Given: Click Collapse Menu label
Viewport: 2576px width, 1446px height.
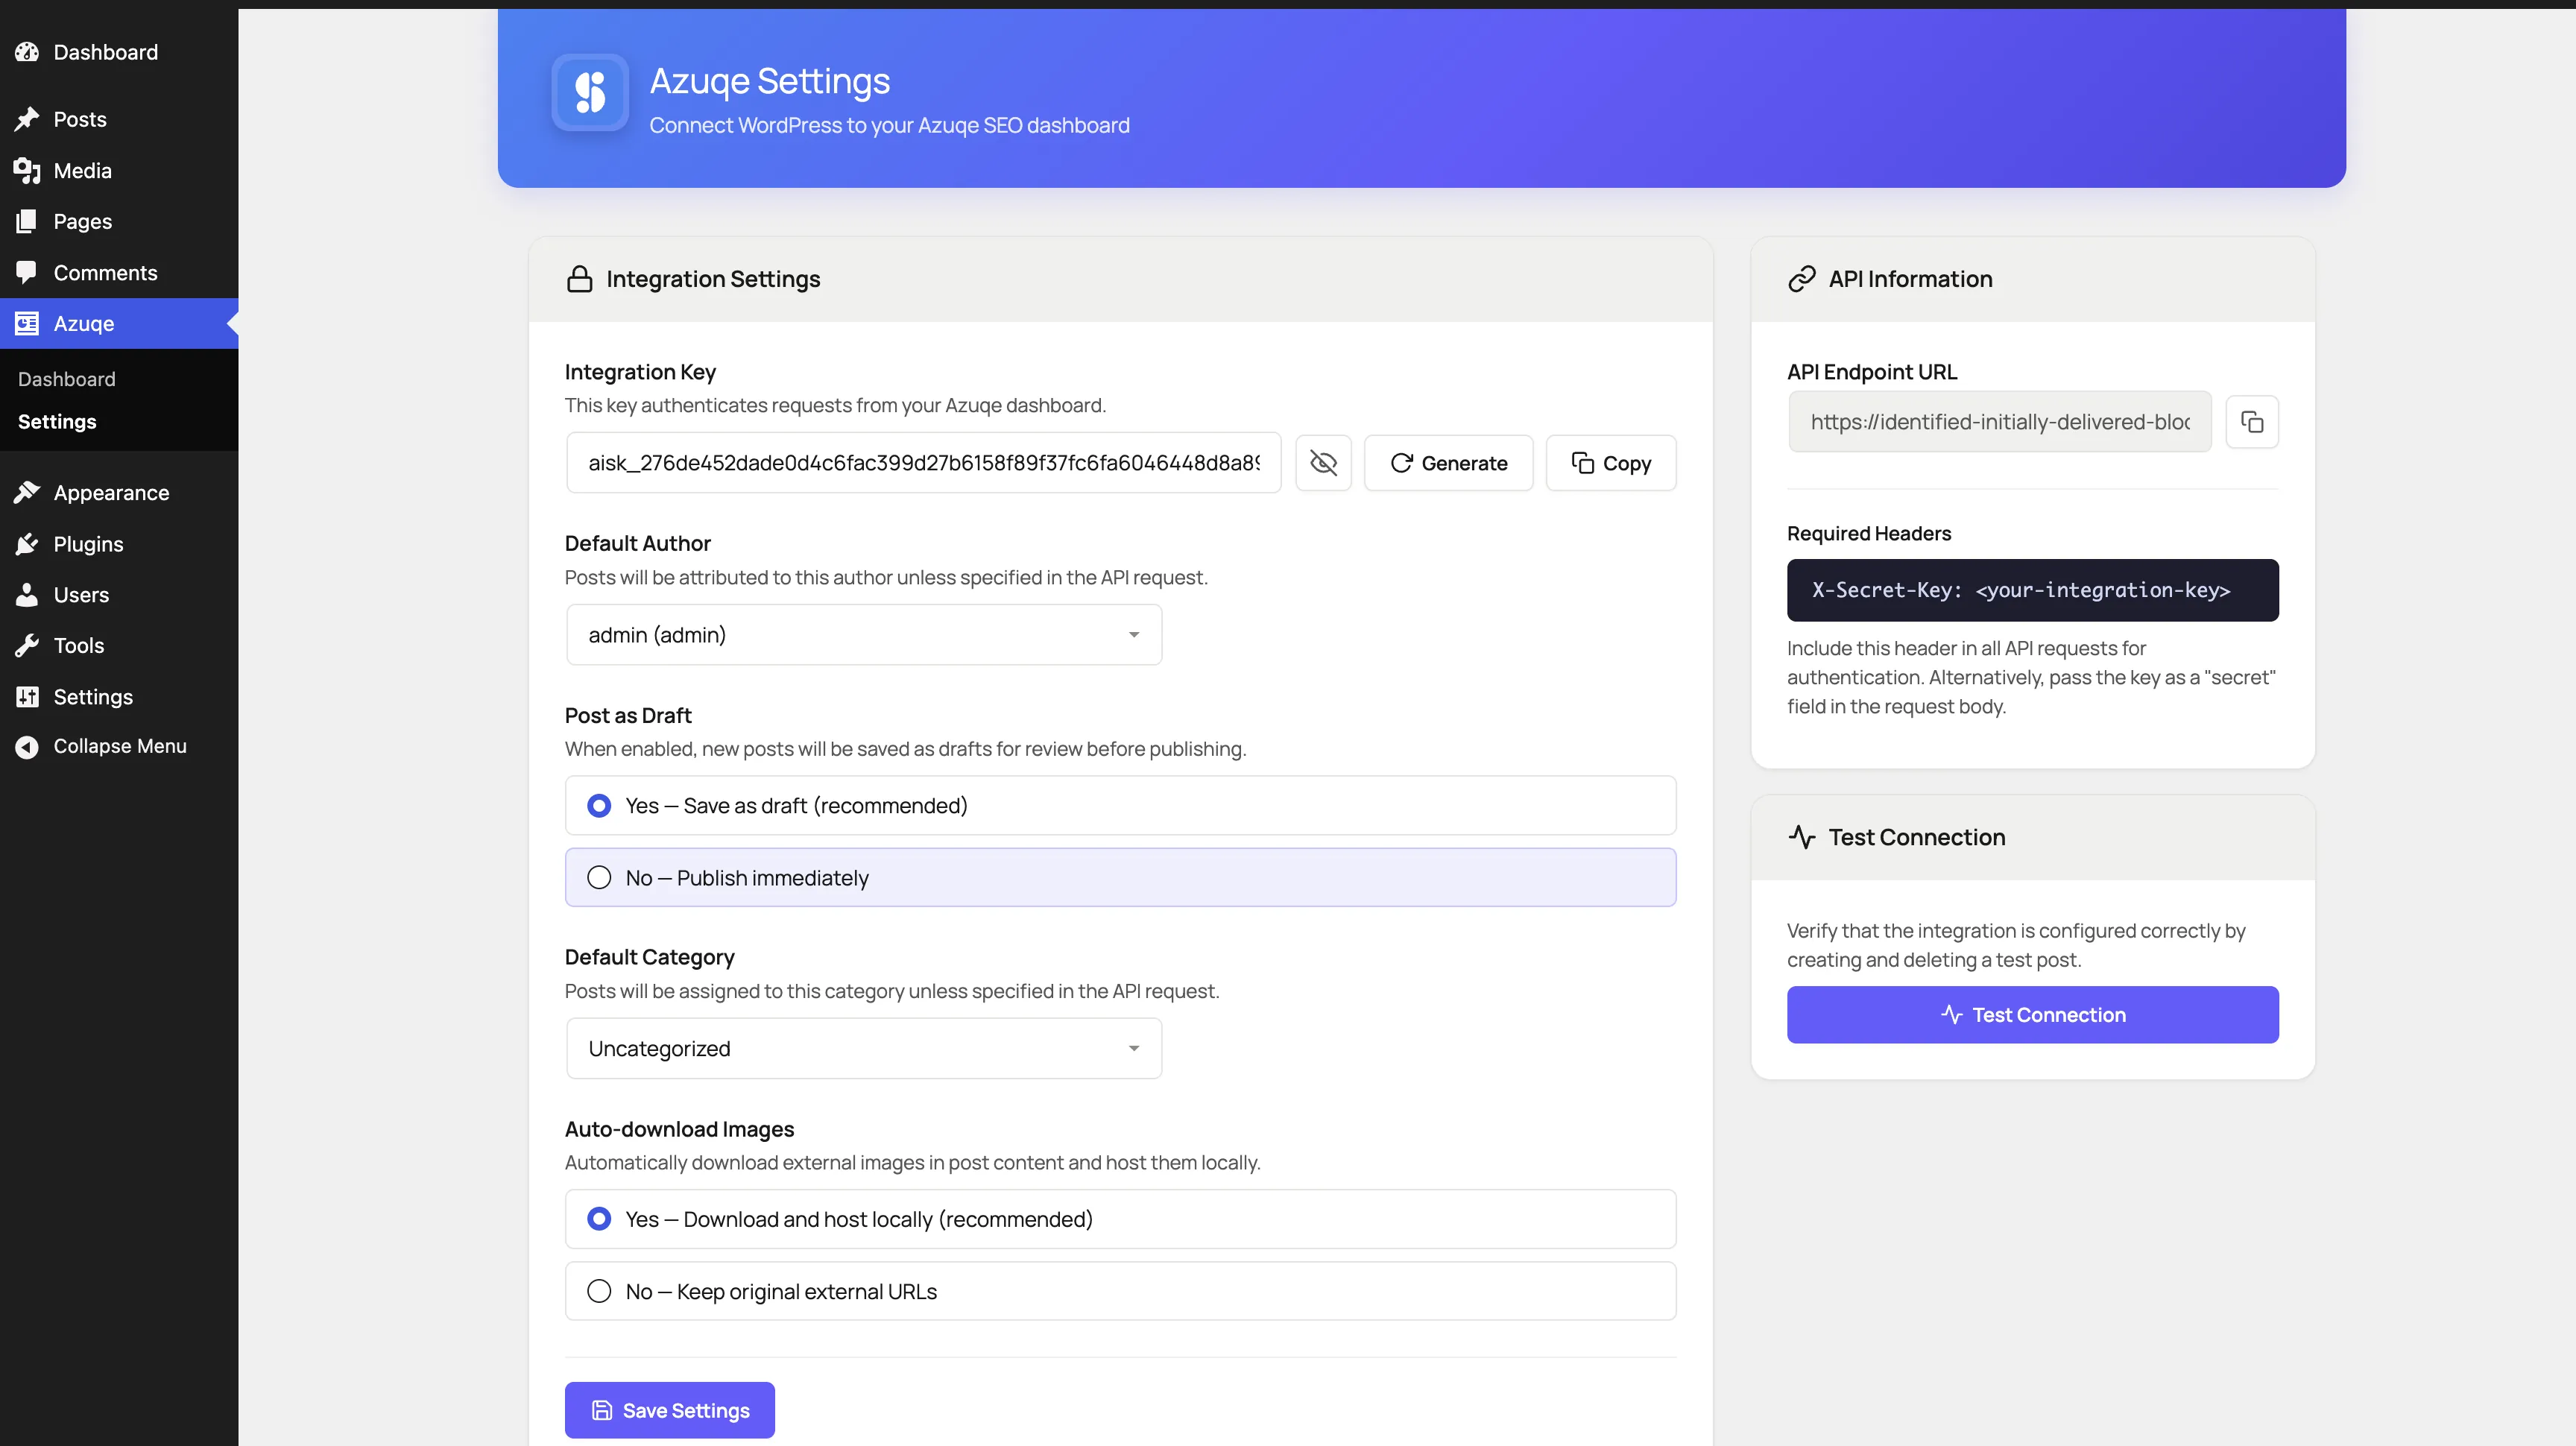Looking at the screenshot, I should (x=120, y=746).
